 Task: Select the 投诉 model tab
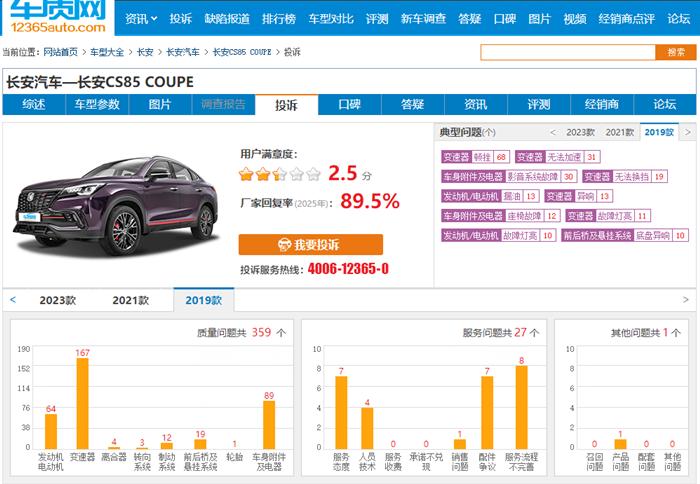286,105
